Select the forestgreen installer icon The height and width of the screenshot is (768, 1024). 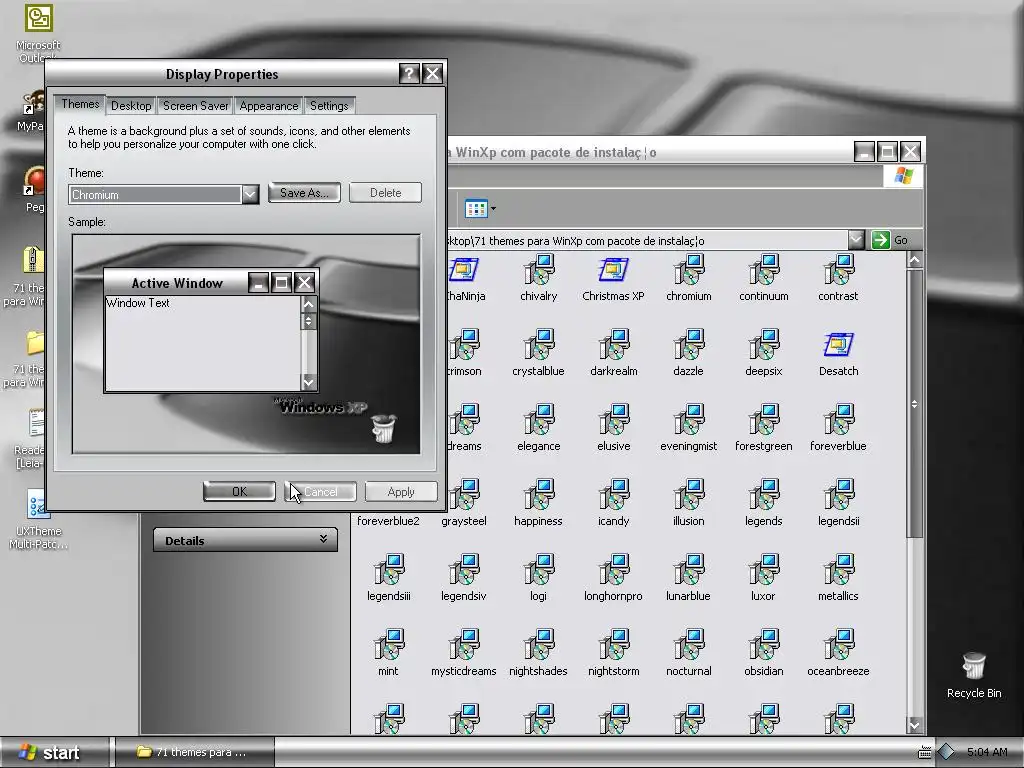pyautogui.click(x=763, y=420)
